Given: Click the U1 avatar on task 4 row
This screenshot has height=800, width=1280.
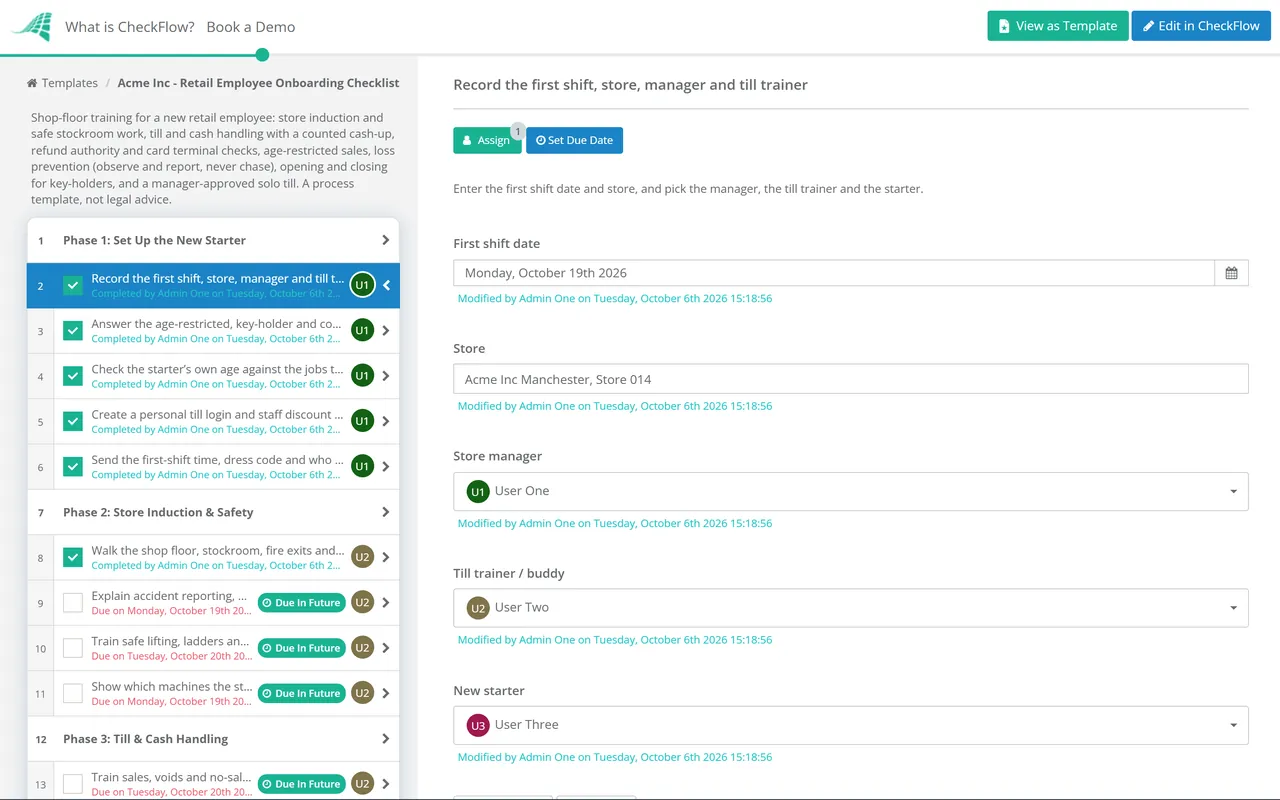Looking at the screenshot, I should pyautogui.click(x=362, y=376).
